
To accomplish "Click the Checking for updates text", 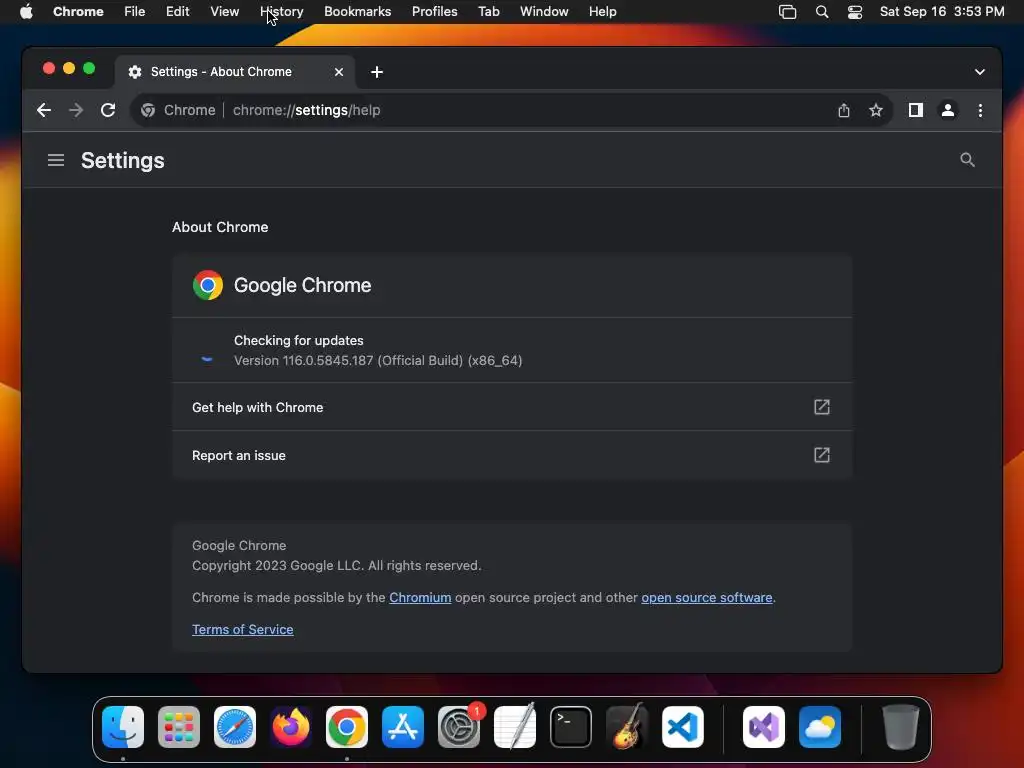I will click(298, 340).
